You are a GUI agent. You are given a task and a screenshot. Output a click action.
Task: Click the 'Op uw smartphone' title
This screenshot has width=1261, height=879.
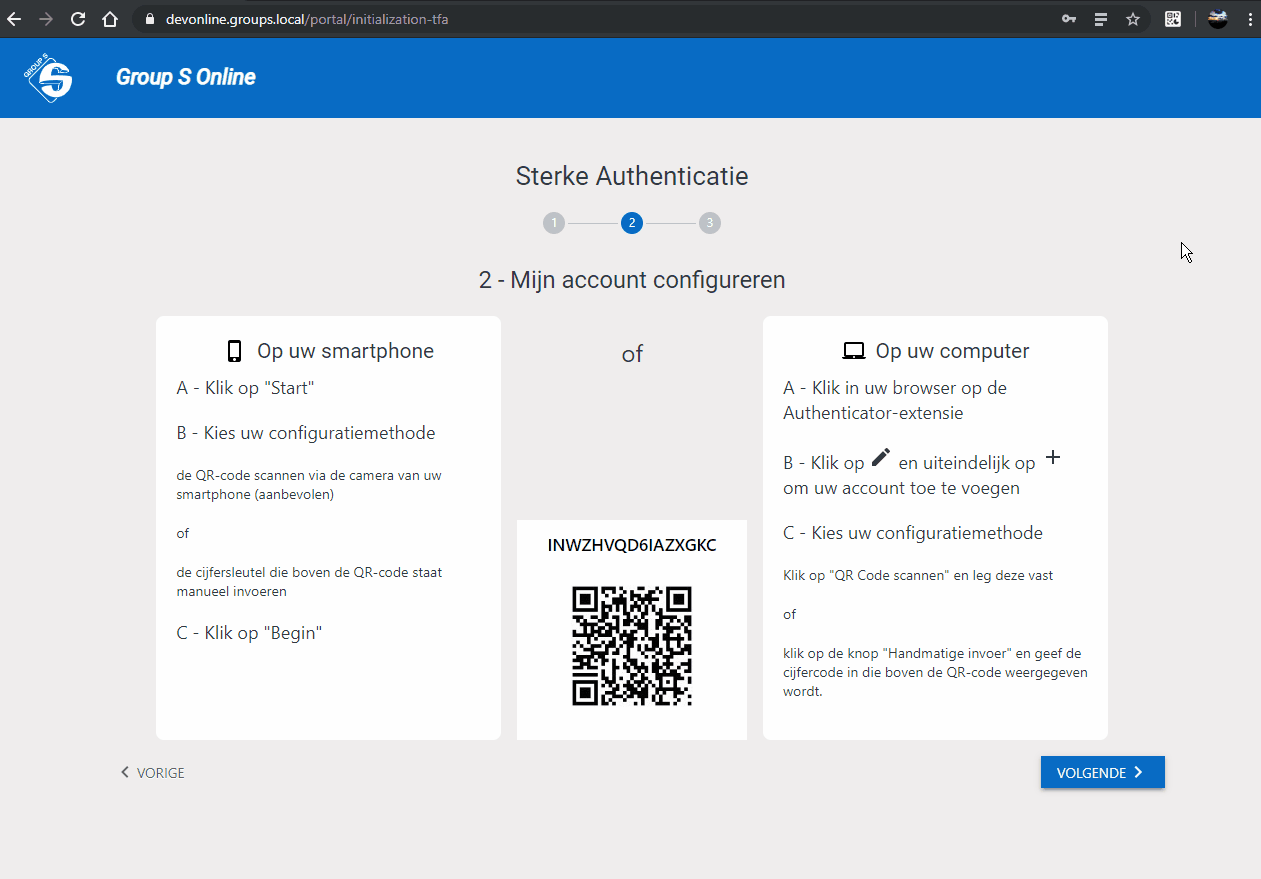(x=346, y=351)
